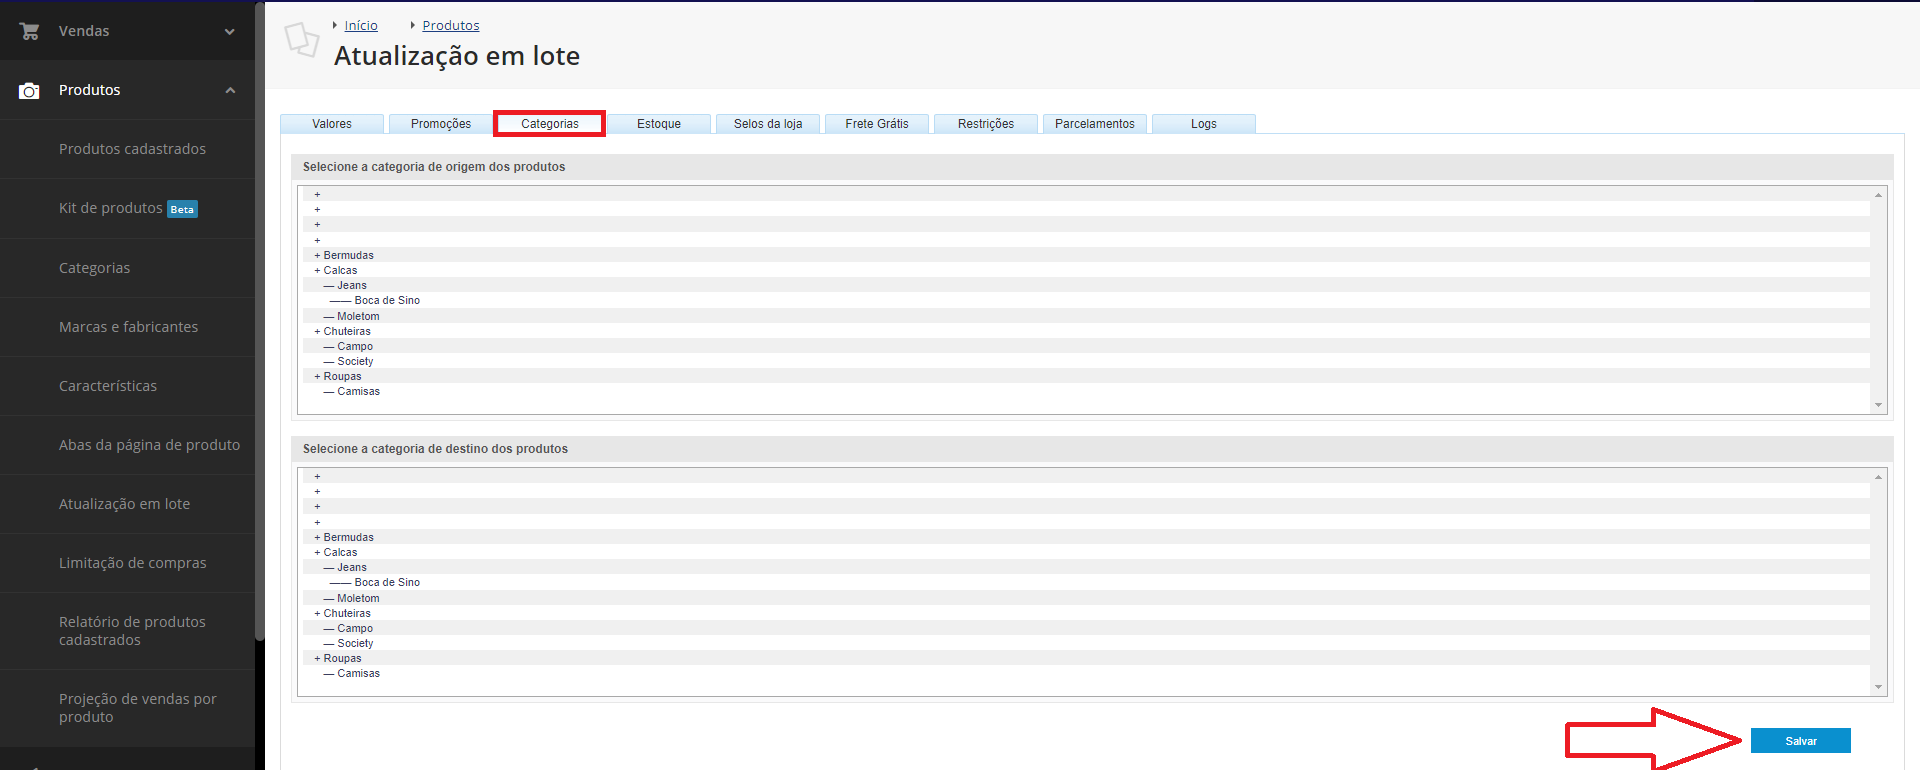Select Society in origin category list
This screenshot has width=1920, height=770.
[1086, 361]
